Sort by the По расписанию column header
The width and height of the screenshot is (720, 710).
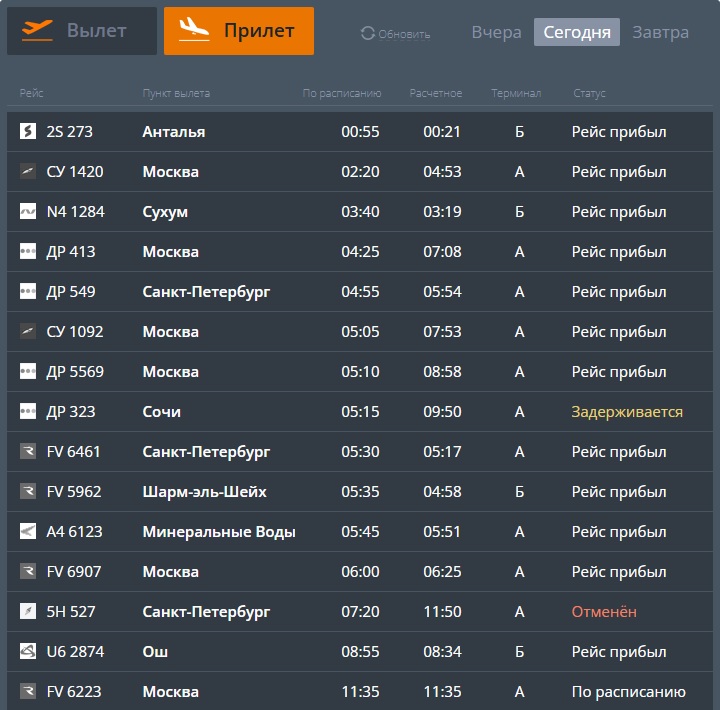pos(342,93)
